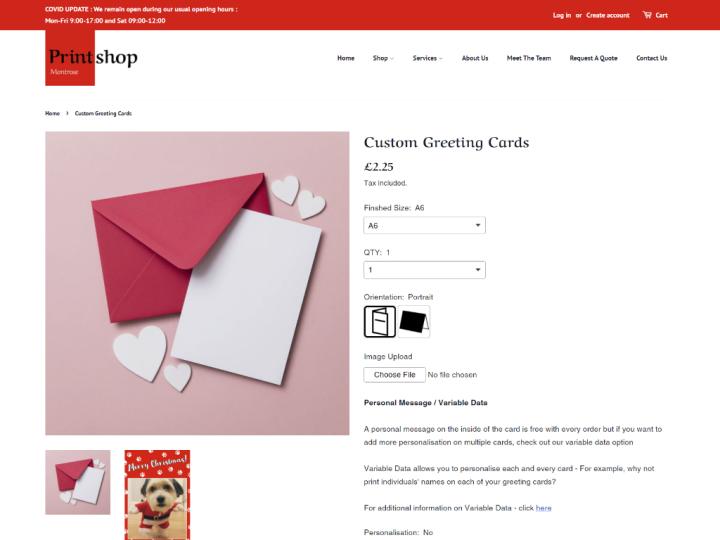
Task: Click the main envelope product image
Action: click(197, 283)
